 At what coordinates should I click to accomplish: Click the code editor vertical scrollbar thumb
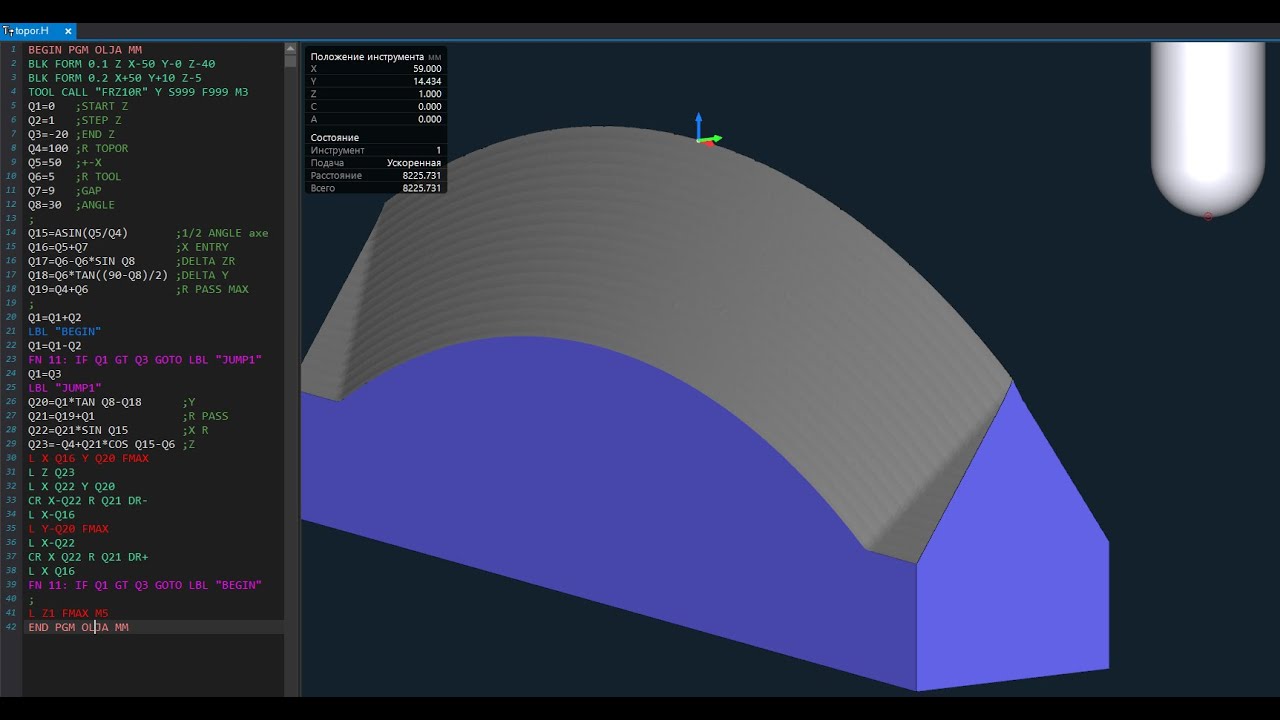(x=291, y=60)
